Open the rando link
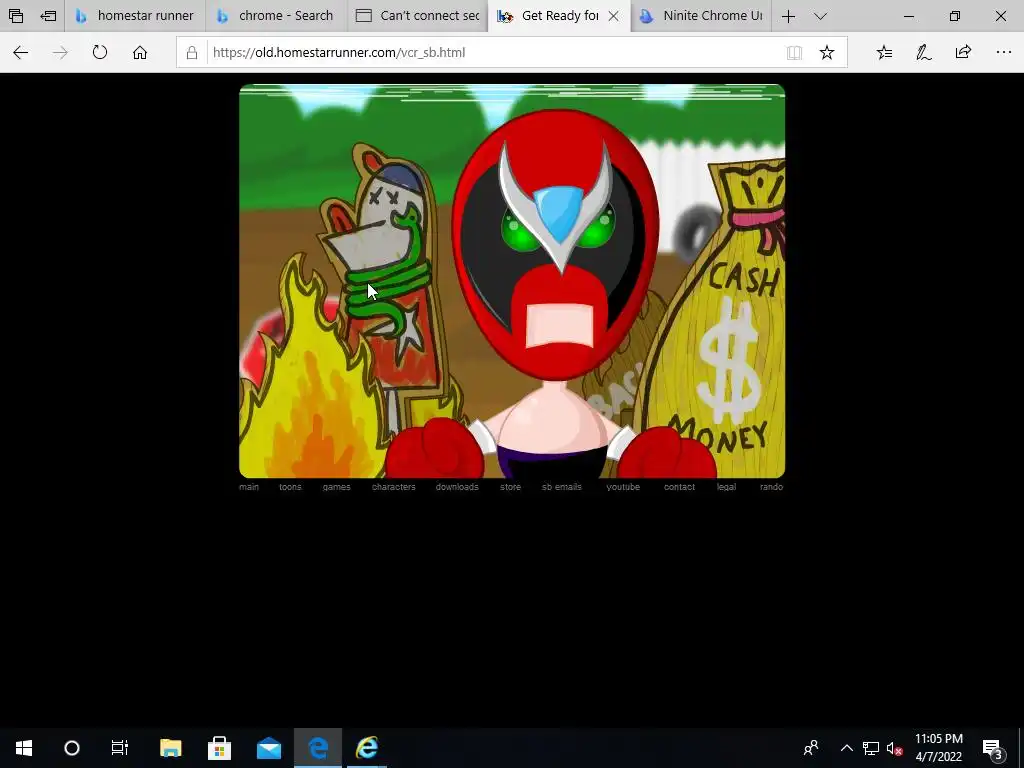Viewport: 1024px width, 768px height. tap(771, 487)
